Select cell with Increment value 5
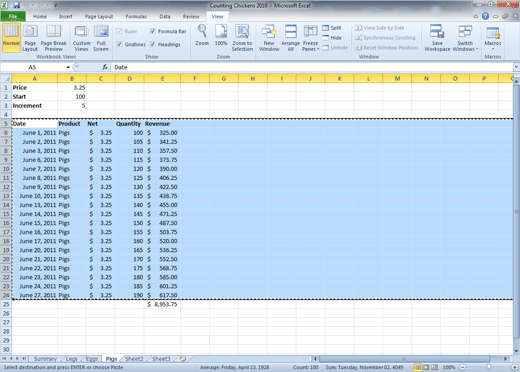The image size is (520, 372). click(72, 106)
